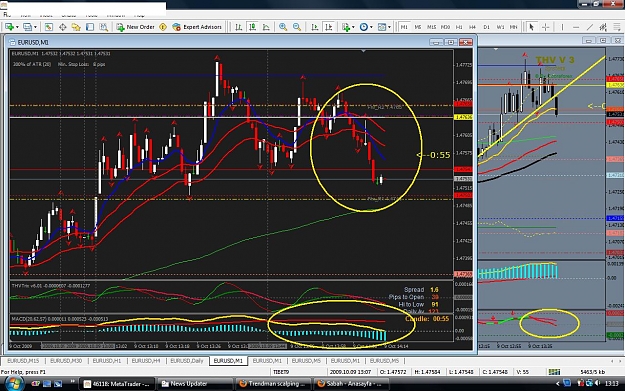Select the trendline drawing tool
Viewport: 625px width, 391px height.
[590, 27]
